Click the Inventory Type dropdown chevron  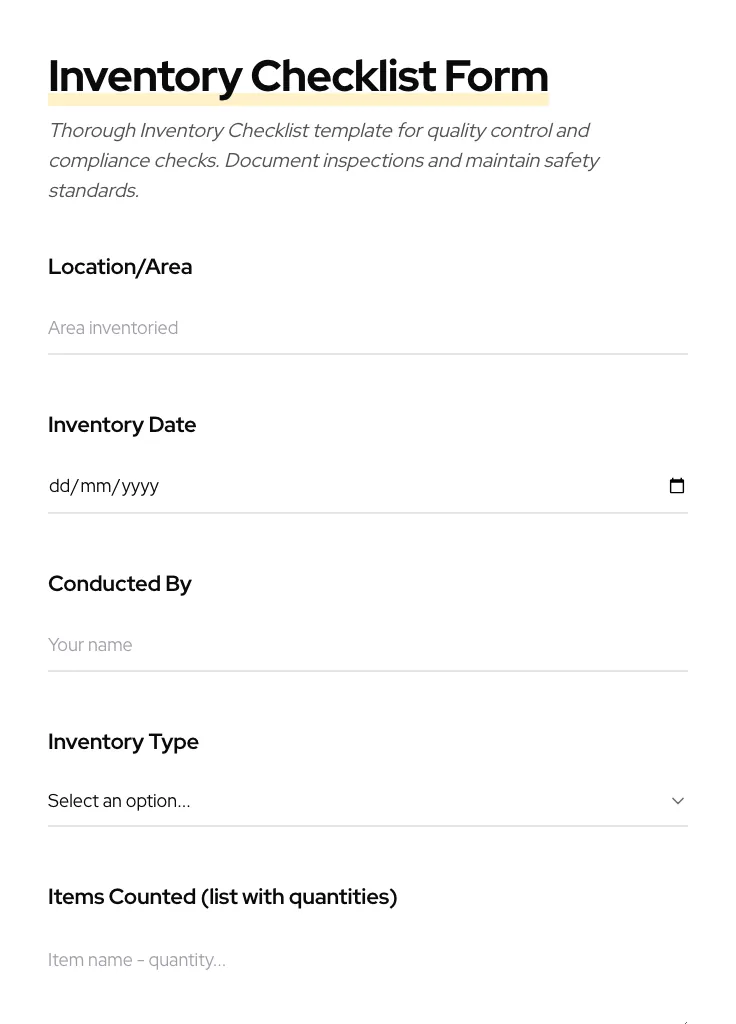678,800
